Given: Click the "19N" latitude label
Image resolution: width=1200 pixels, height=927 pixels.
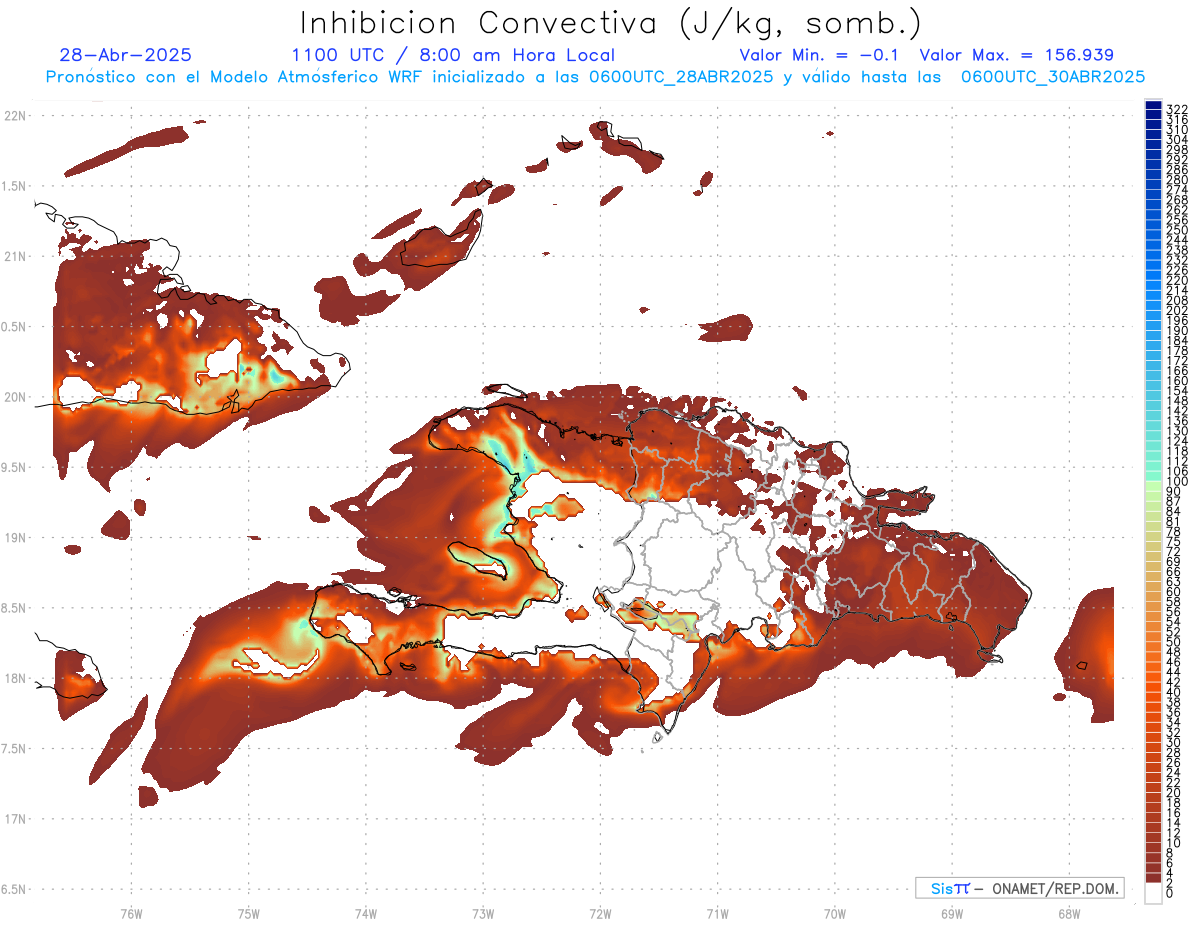Looking at the screenshot, I should [15, 538].
